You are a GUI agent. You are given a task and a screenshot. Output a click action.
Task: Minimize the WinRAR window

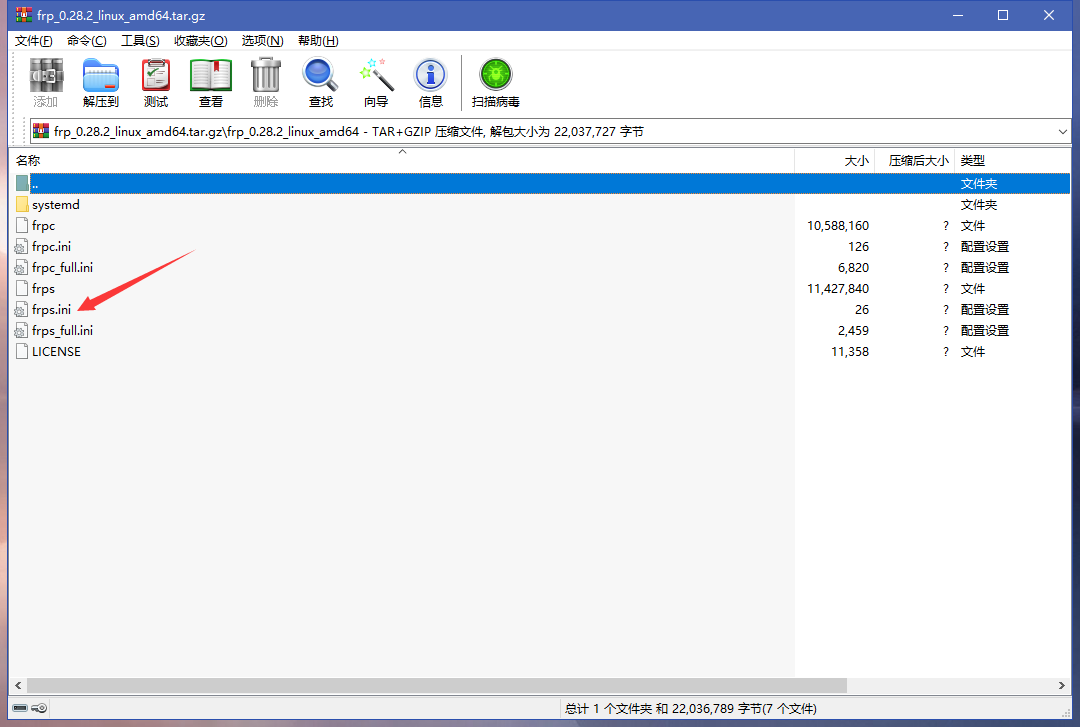pyautogui.click(x=957, y=15)
